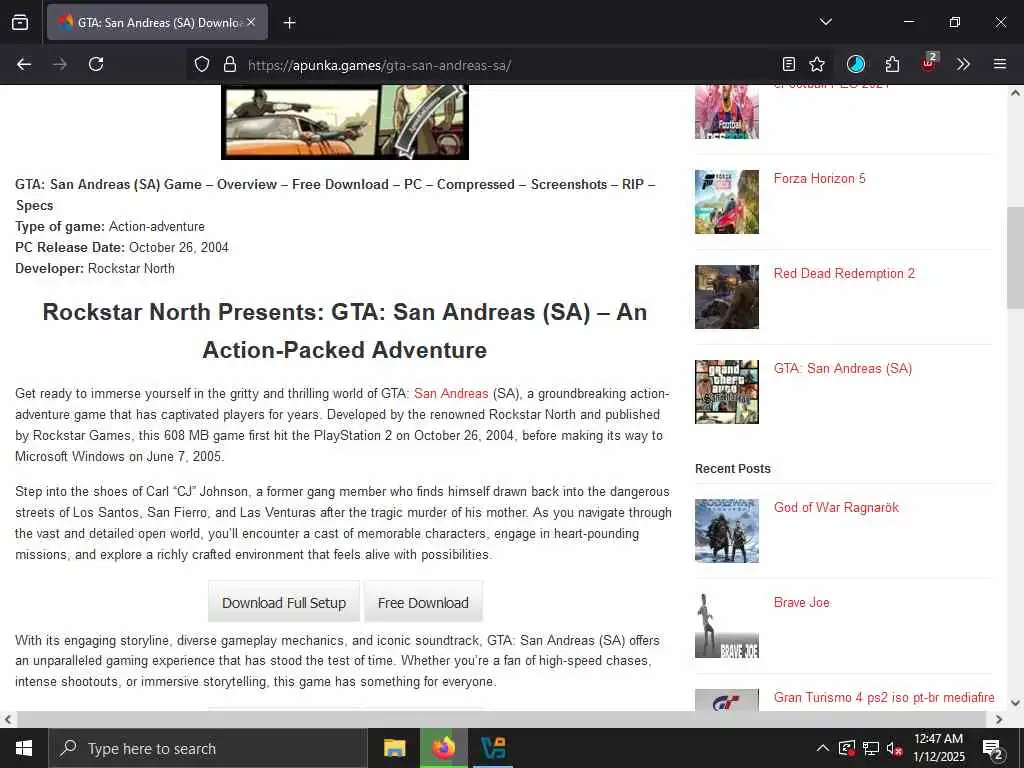Click the Rockstar North Presents heading
This screenshot has height=768, width=1024.
tap(345, 331)
